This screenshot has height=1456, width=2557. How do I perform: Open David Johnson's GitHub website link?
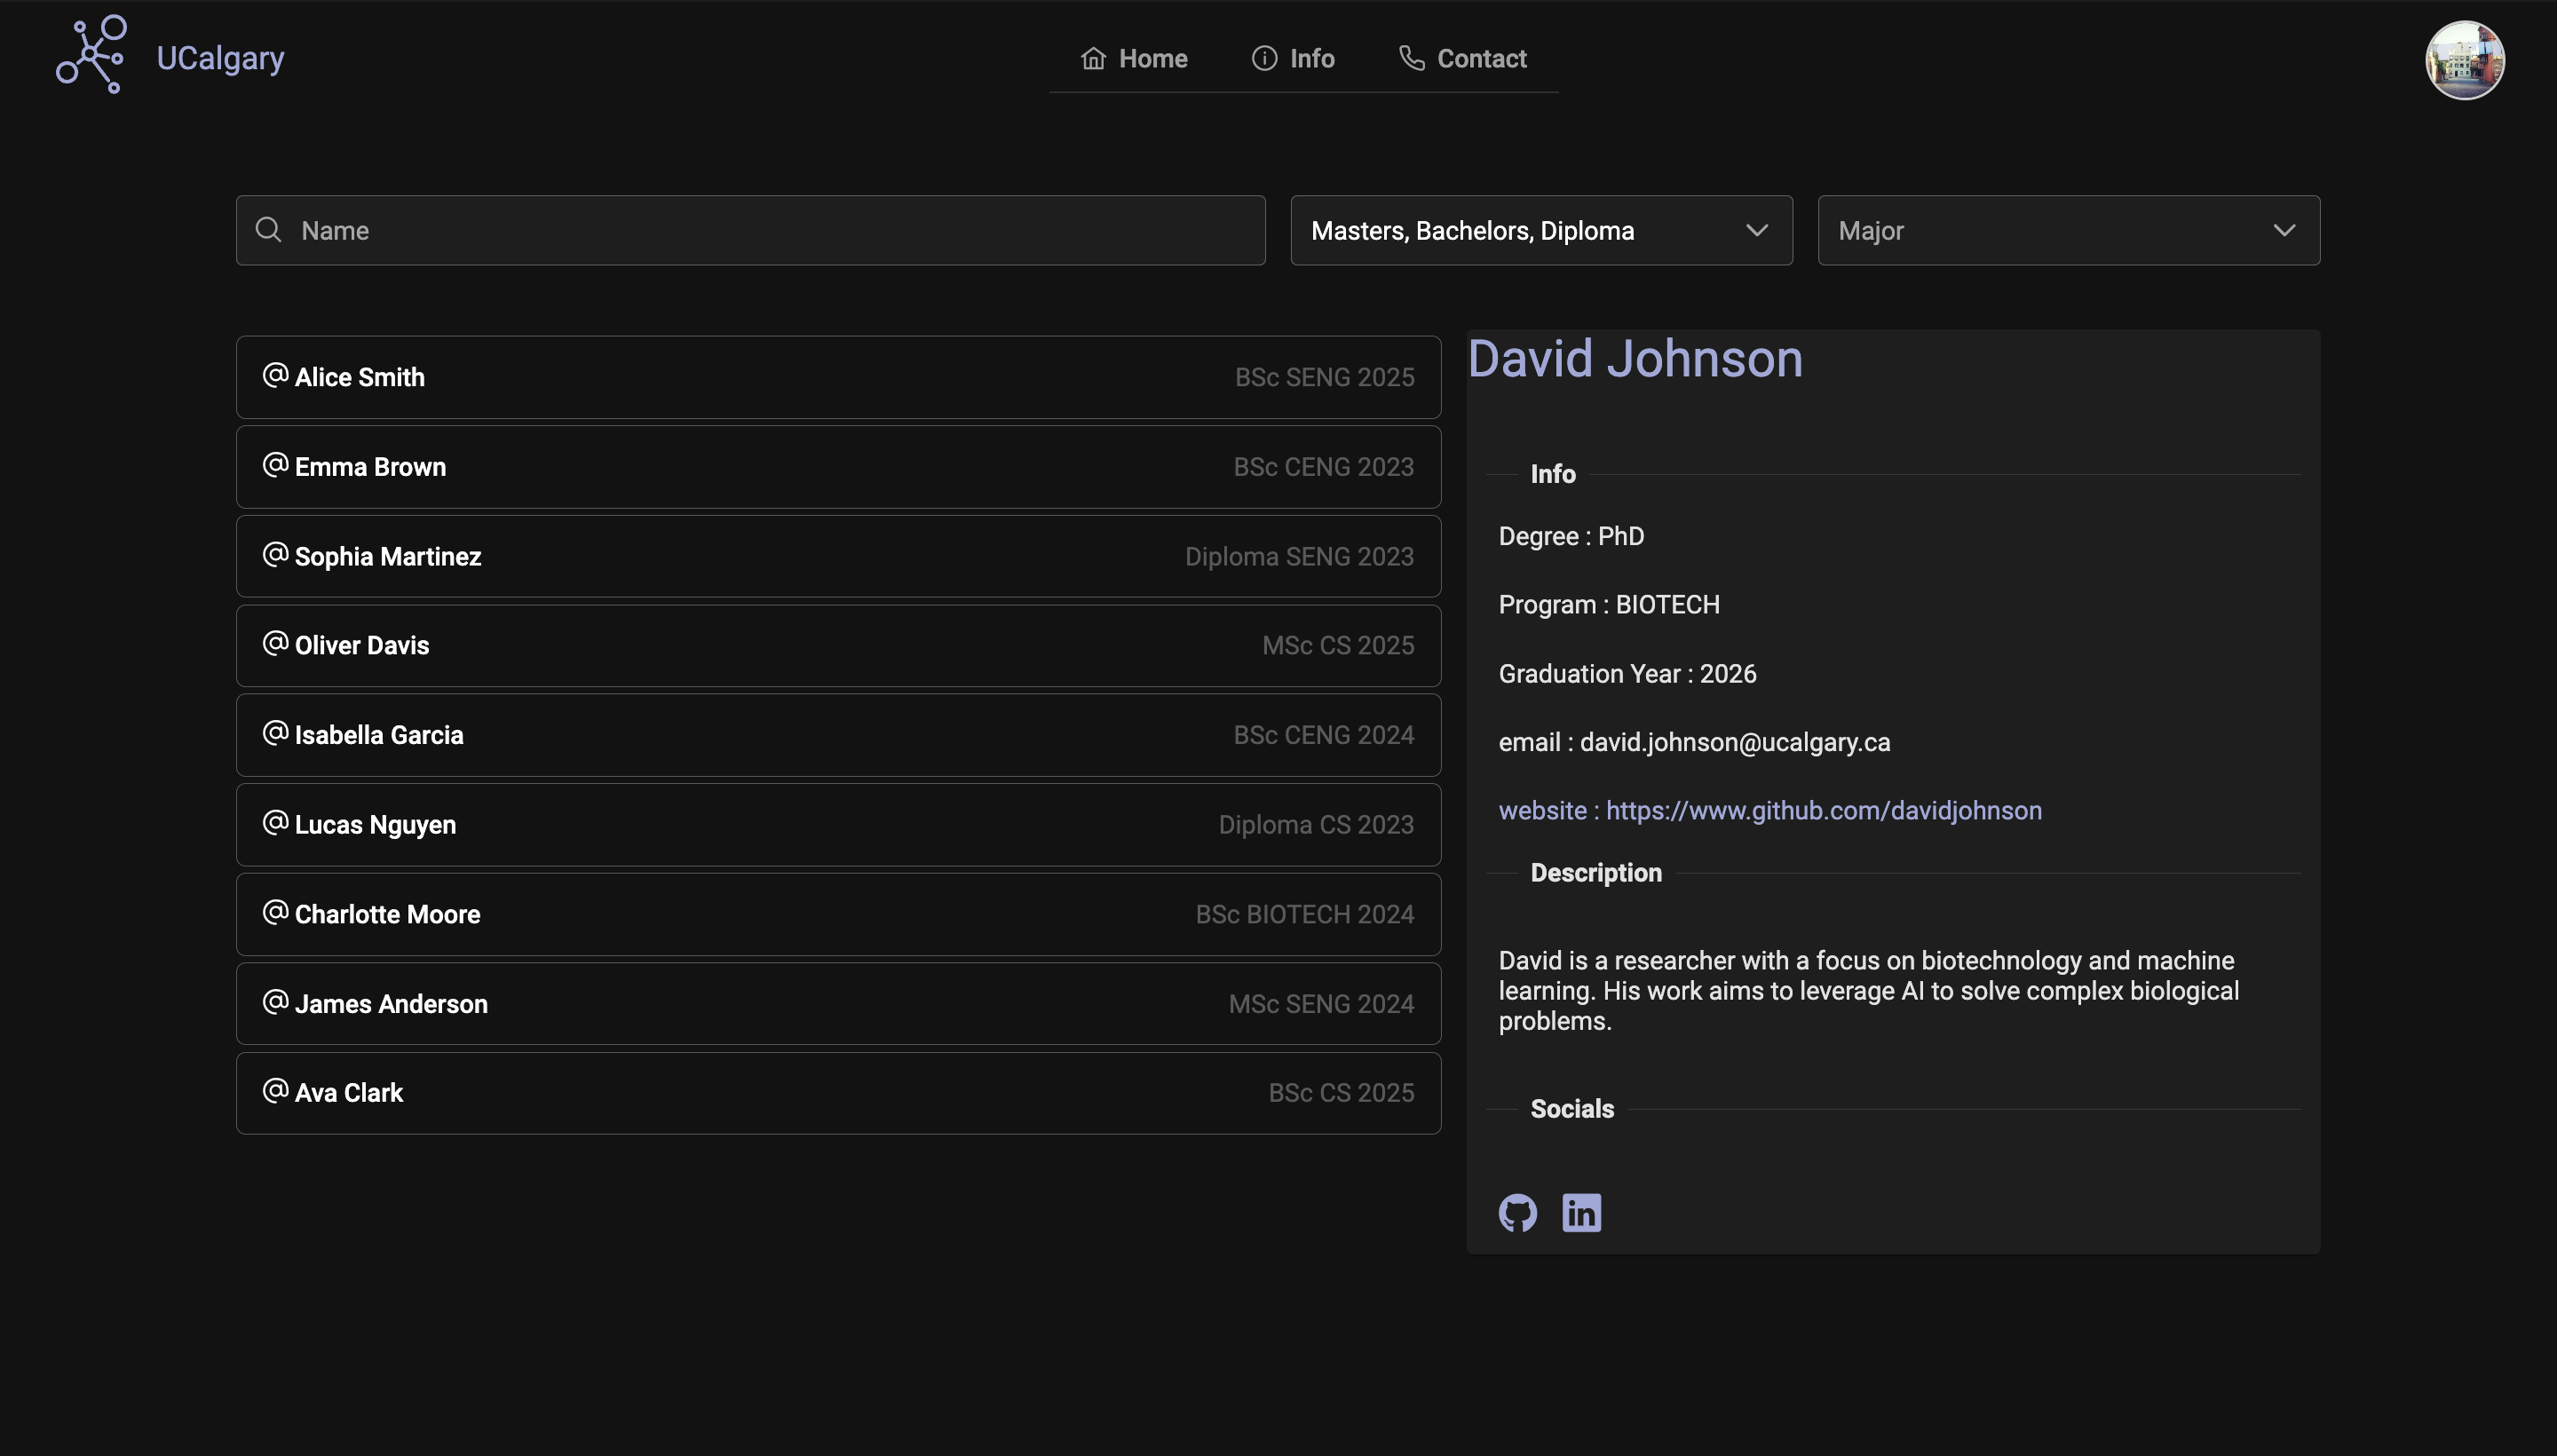(1822, 810)
